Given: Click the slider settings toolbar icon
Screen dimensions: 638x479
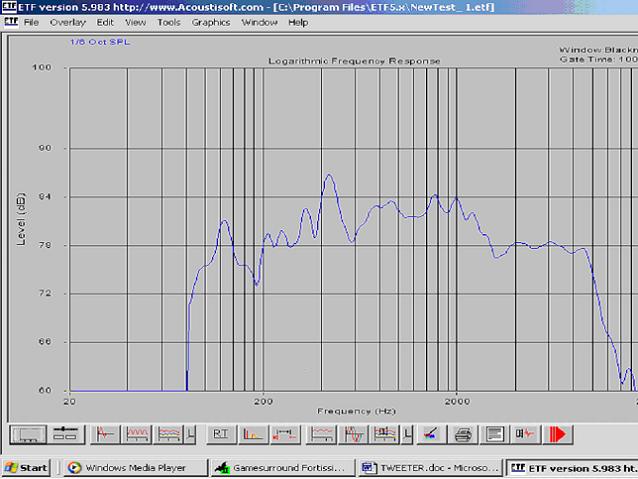Looking at the screenshot, I should coord(66,434).
